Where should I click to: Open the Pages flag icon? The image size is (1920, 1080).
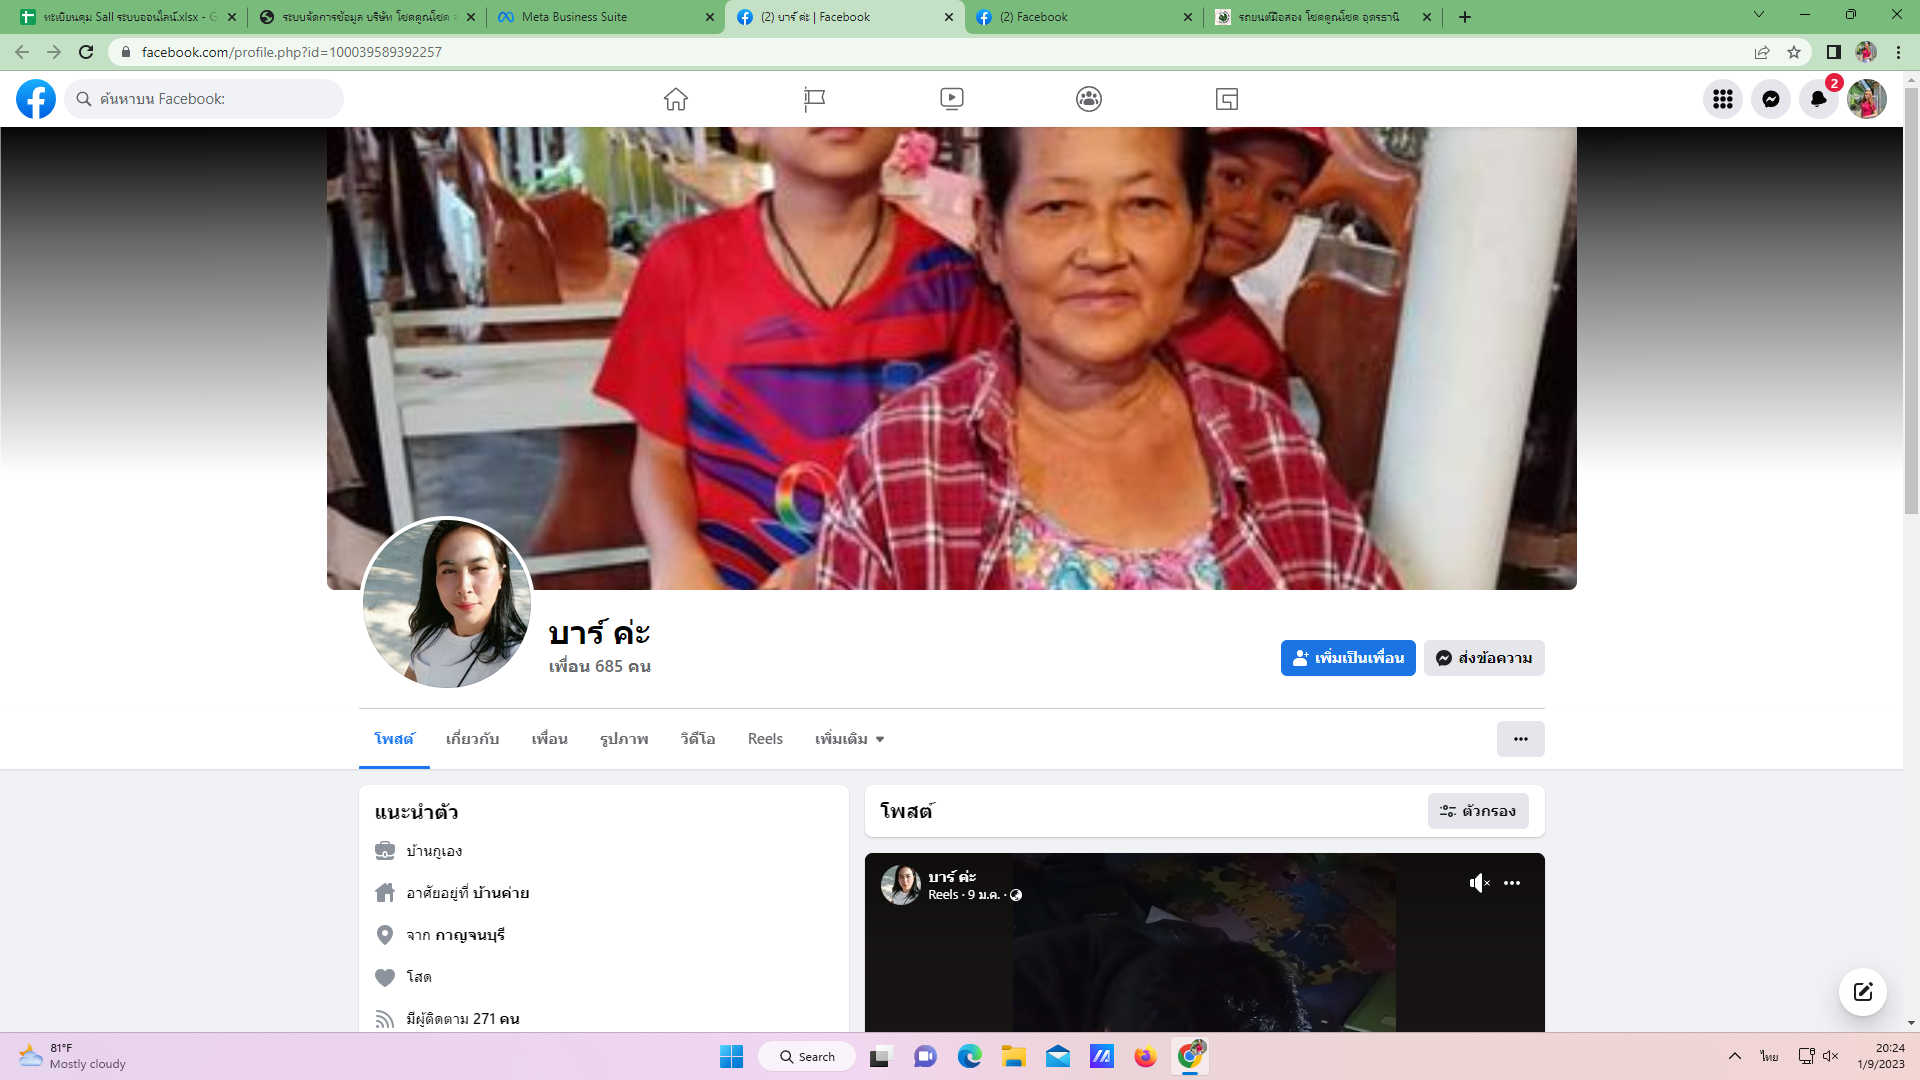tap(814, 99)
